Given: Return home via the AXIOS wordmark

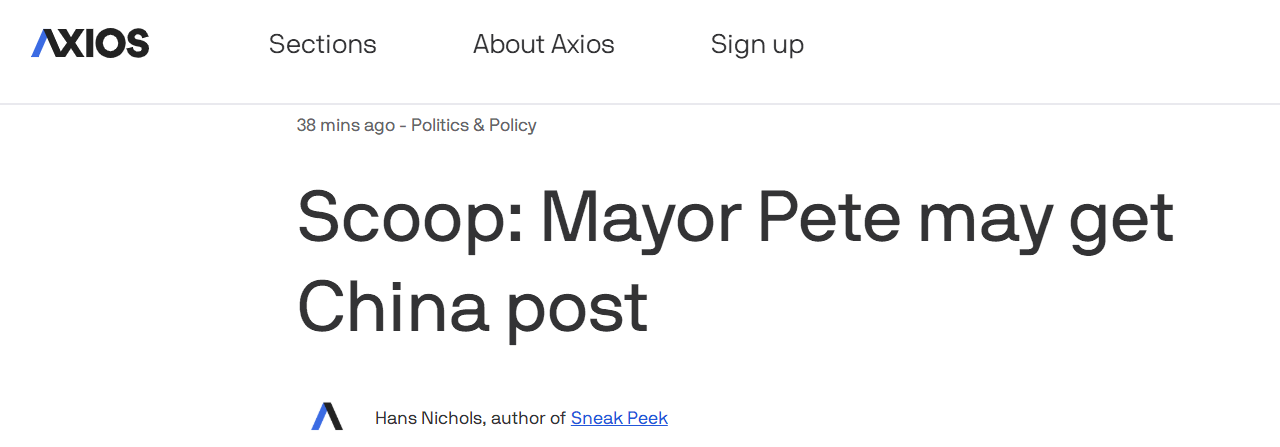Looking at the screenshot, I should (x=90, y=43).
